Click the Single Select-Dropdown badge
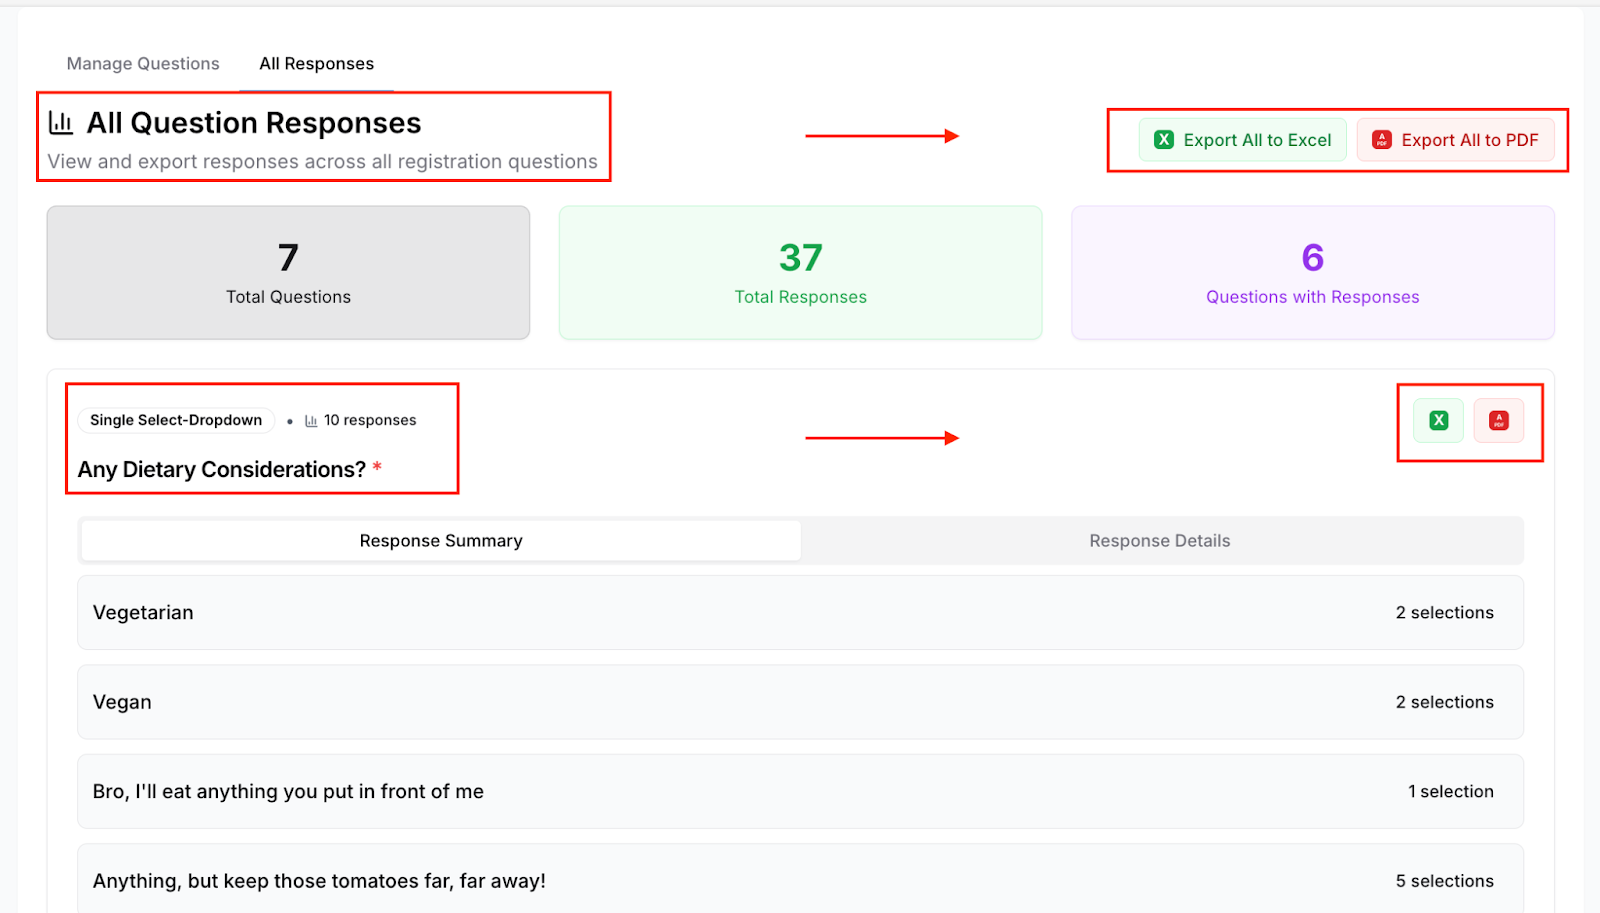The width and height of the screenshot is (1600, 913). tap(176, 421)
